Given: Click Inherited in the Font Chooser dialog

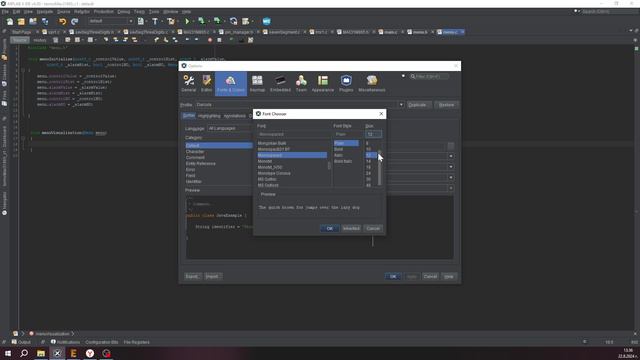Looking at the screenshot, I should point(351,229).
